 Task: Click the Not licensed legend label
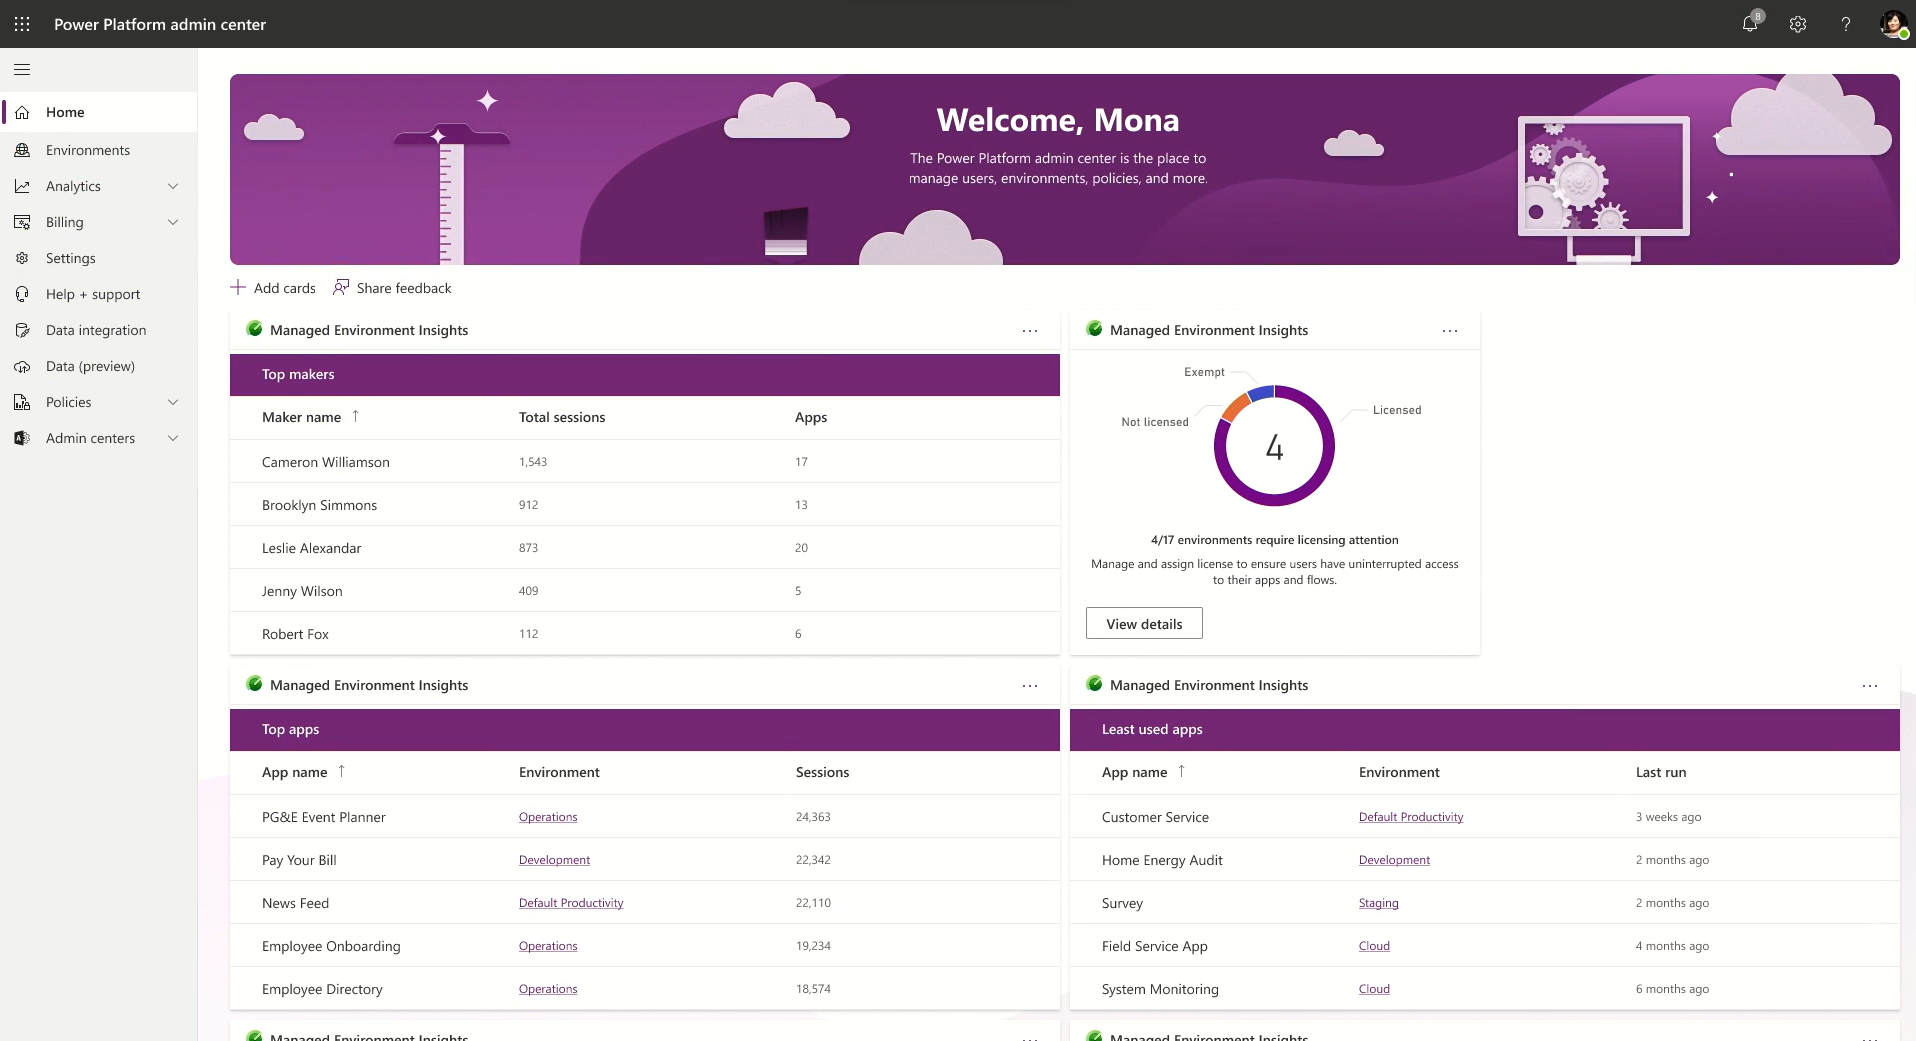[x=1155, y=422]
